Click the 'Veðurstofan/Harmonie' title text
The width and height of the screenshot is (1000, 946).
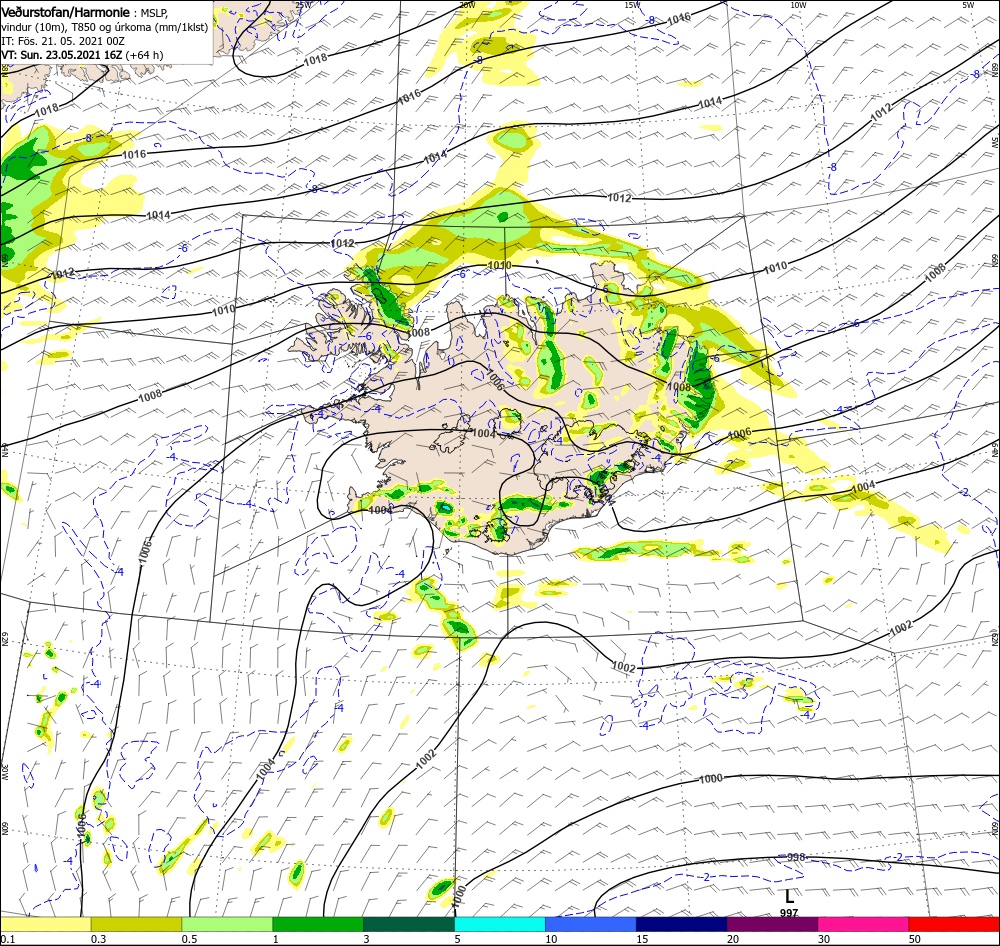click(66, 12)
